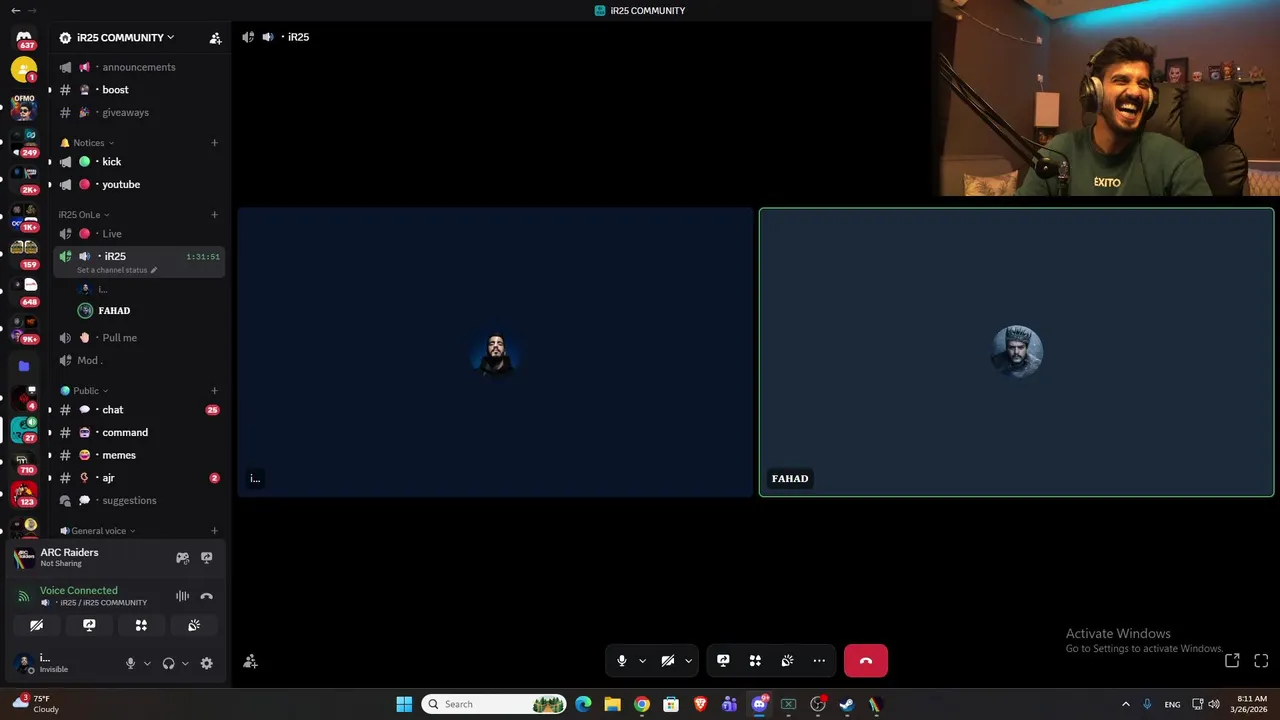Open the kick announcement channel
Viewport: 1280px width, 720px height.
[x=138, y=162]
